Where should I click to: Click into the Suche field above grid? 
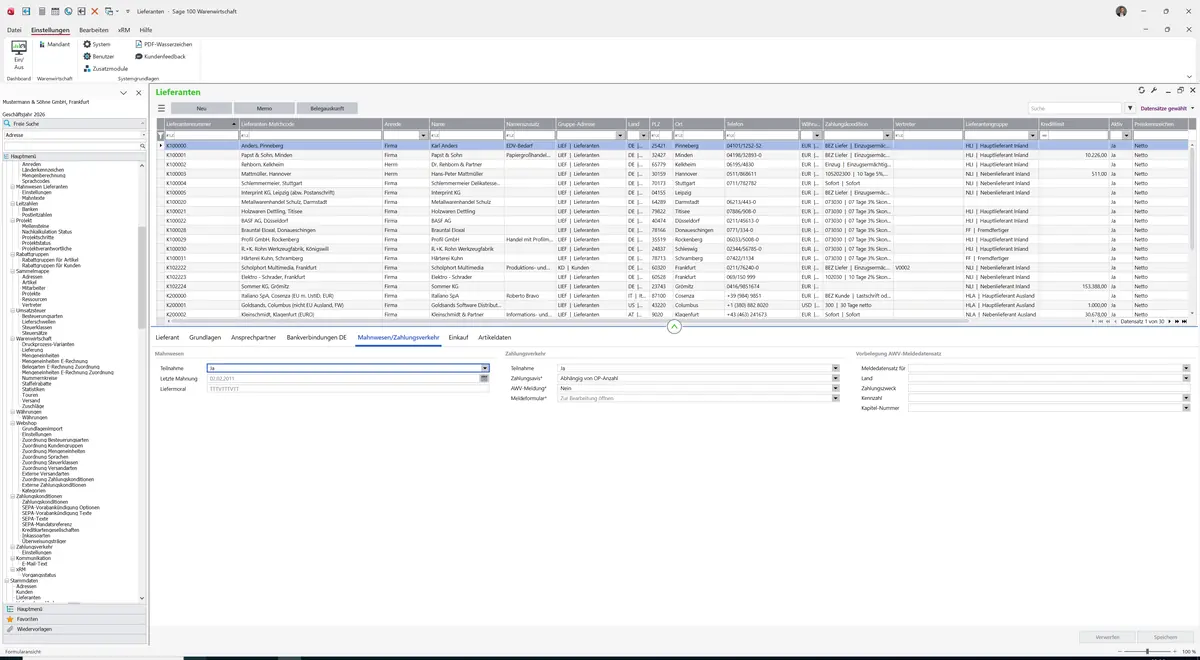(1075, 108)
